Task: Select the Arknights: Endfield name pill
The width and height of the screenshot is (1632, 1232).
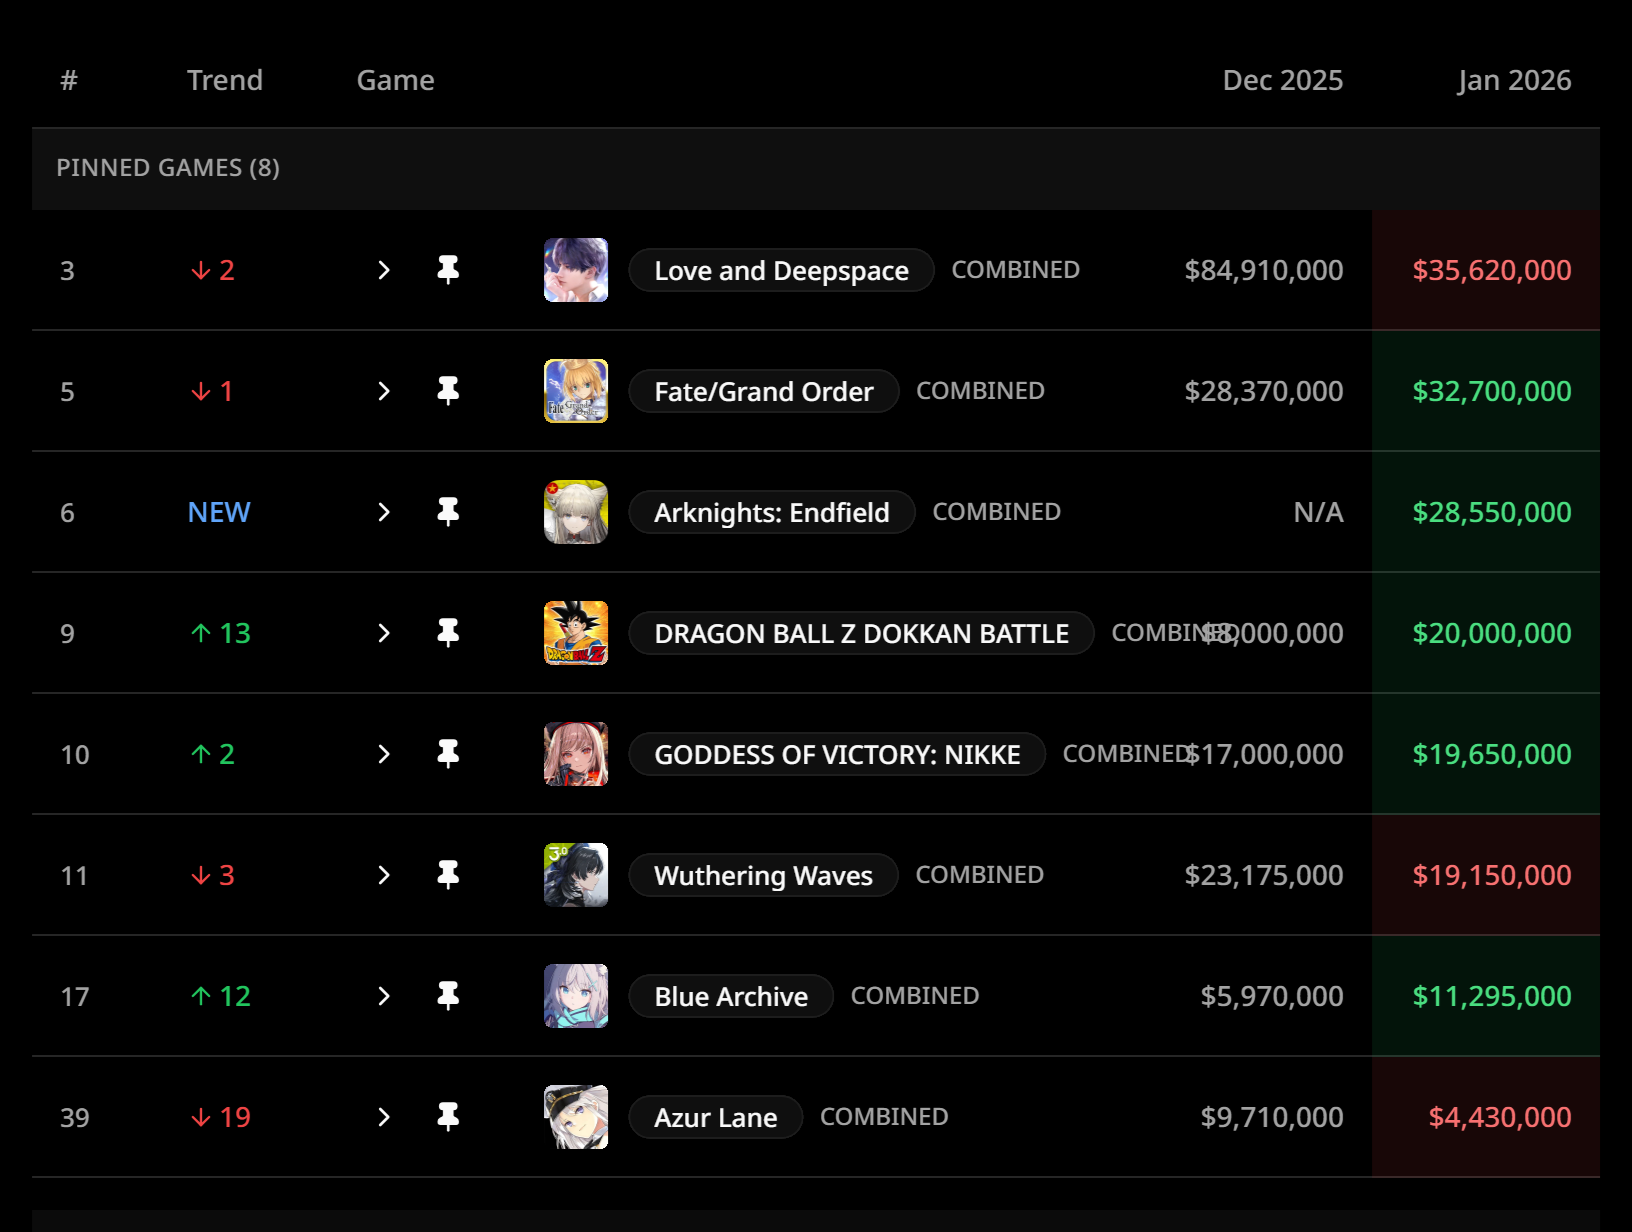Action: coord(772,512)
